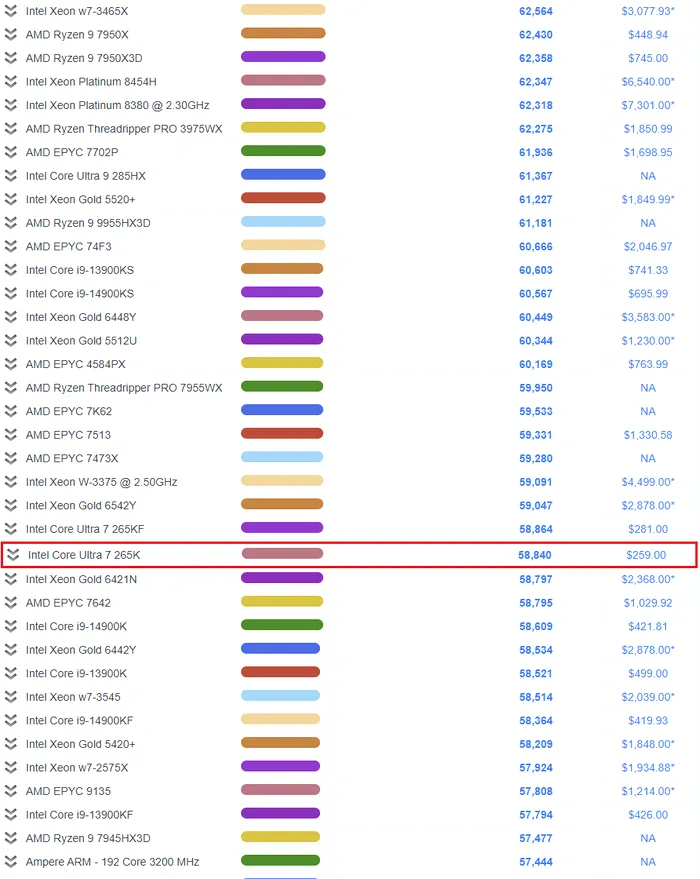The width and height of the screenshot is (700, 879).
Task: Open the Intel Core i9-13900K link
Action: pyautogui.click(x=76, y=674)
